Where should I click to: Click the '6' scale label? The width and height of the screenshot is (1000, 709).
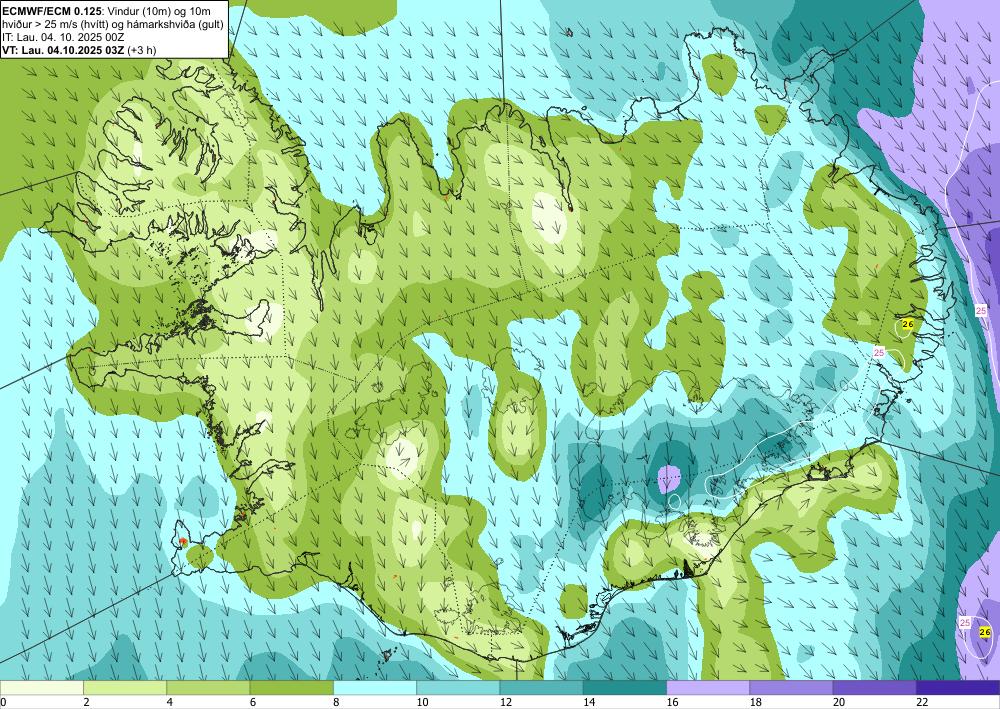tap(253, 702)
